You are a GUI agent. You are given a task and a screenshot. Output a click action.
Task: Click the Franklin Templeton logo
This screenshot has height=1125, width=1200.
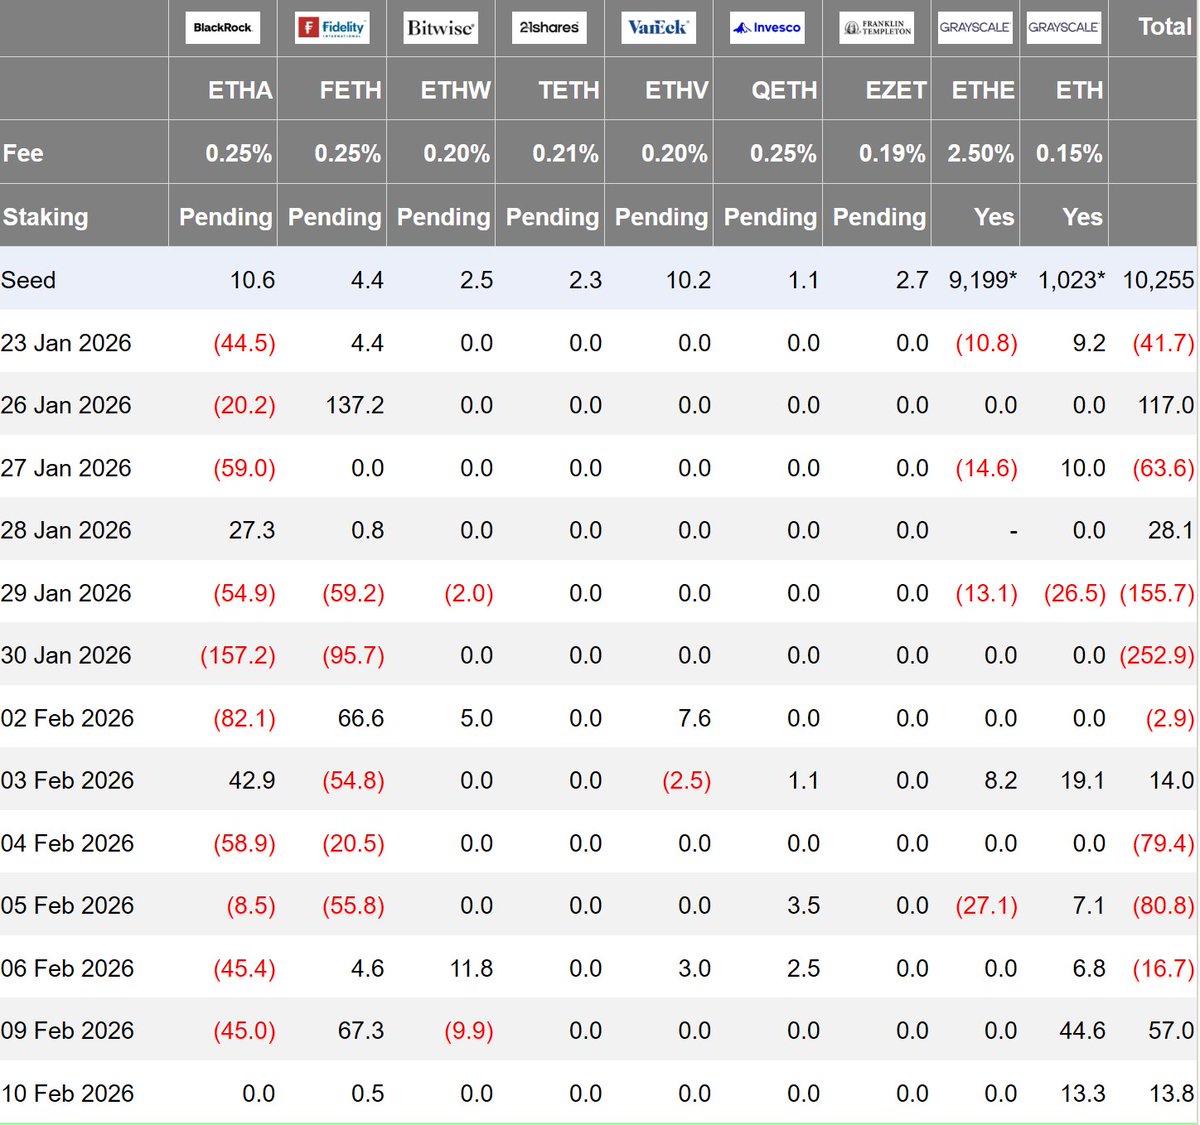[876, 28]
